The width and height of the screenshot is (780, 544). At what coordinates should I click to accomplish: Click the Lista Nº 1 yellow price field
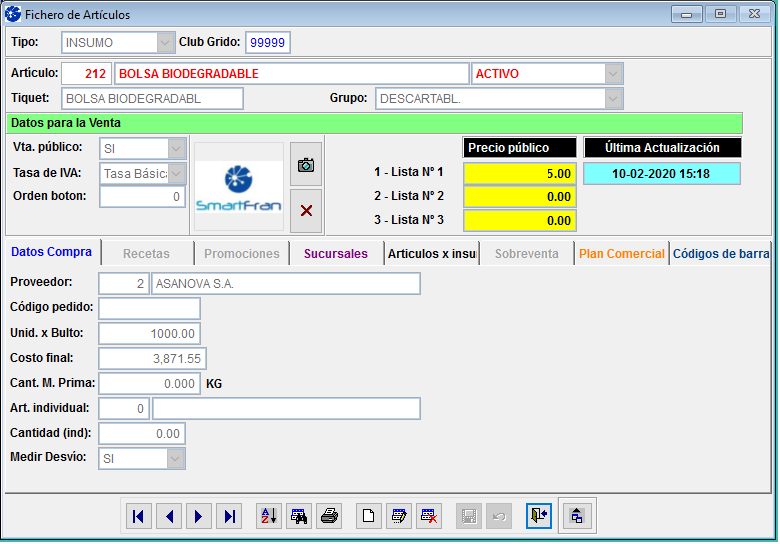[x=519, y=173]
